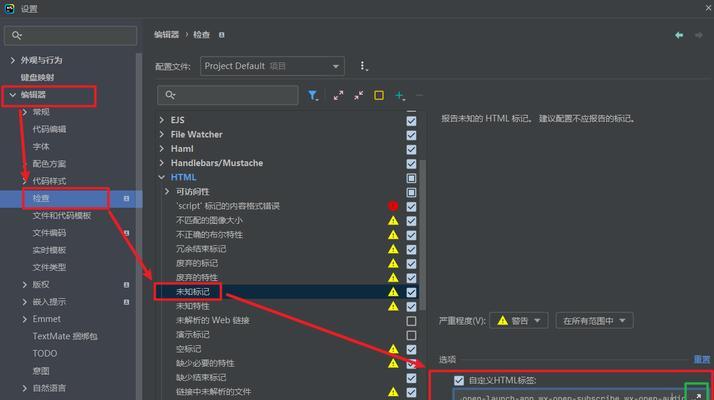Screen dimensions: 714x400
Task: Select the 废弃的特性 inspection row
Action: click(x=289, y=277)
